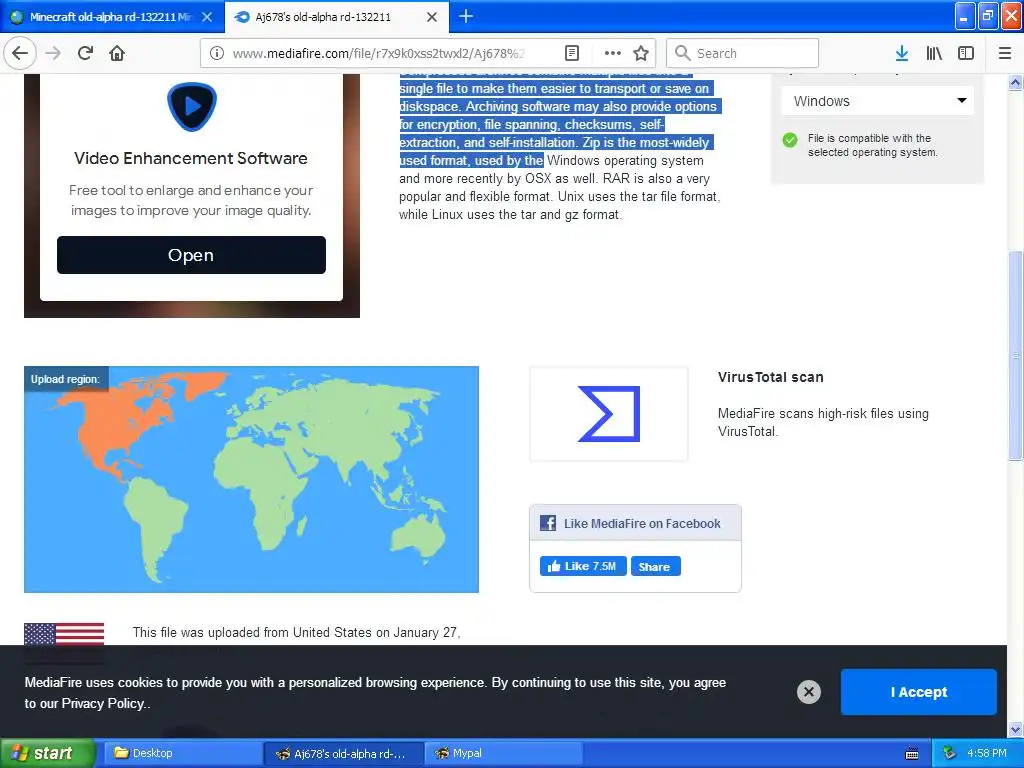Open the browser hamburger menu
Image resolution: width=1024 pixels, height=768 pixels.
click(x=1005, y=53)
